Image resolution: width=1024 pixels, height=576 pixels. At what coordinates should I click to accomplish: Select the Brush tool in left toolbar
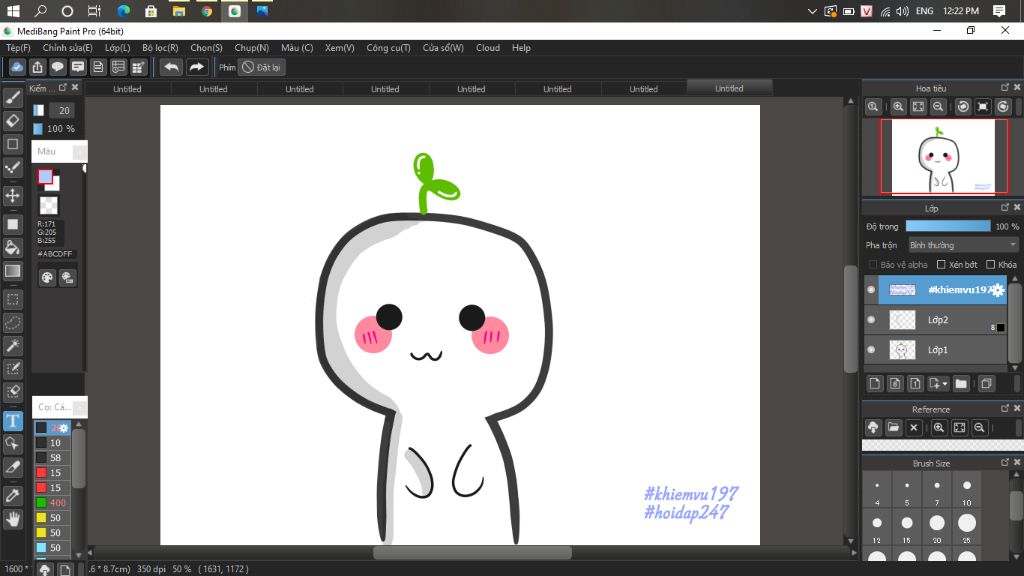[x=13, y=97]
